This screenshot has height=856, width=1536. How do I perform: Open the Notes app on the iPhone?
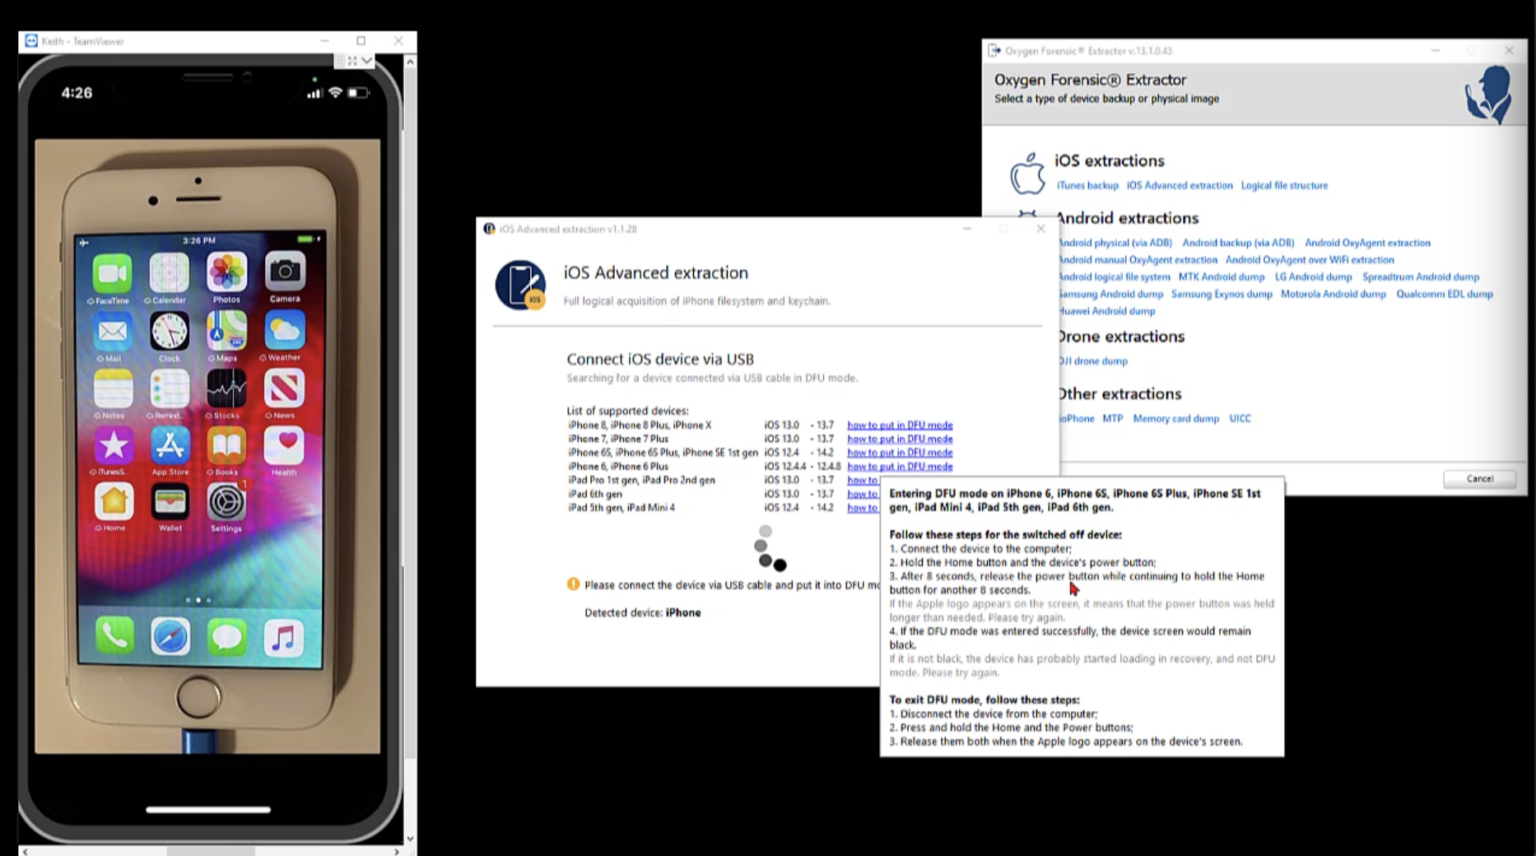pos(113,389)
